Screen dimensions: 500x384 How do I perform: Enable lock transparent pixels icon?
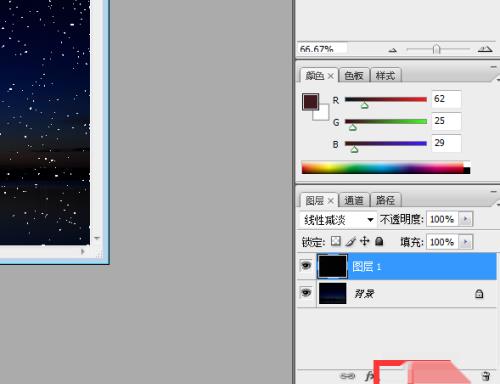(336, 241)
